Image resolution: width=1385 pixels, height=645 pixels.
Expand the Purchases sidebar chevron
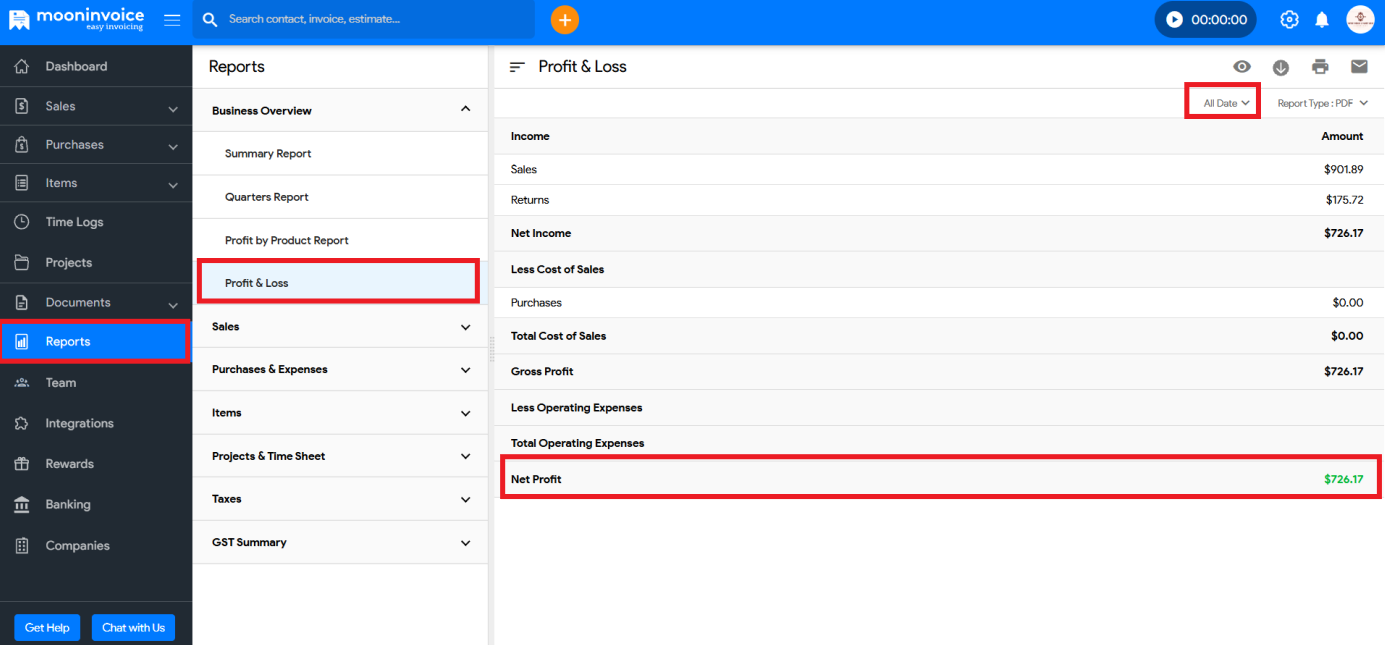coord(173,147)
